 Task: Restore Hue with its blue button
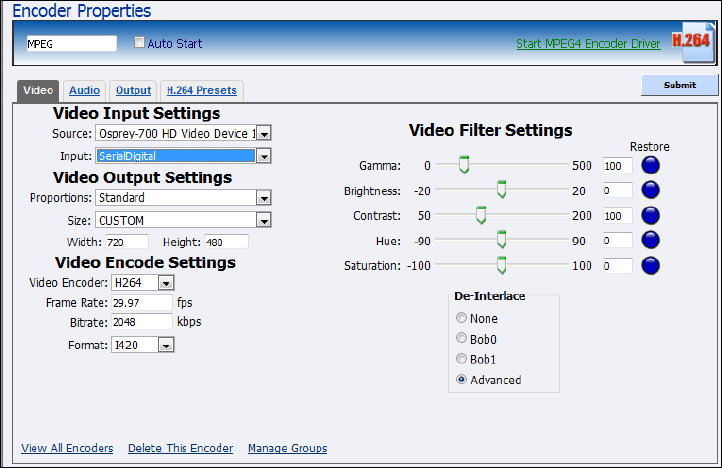click(x=651, y=240)
